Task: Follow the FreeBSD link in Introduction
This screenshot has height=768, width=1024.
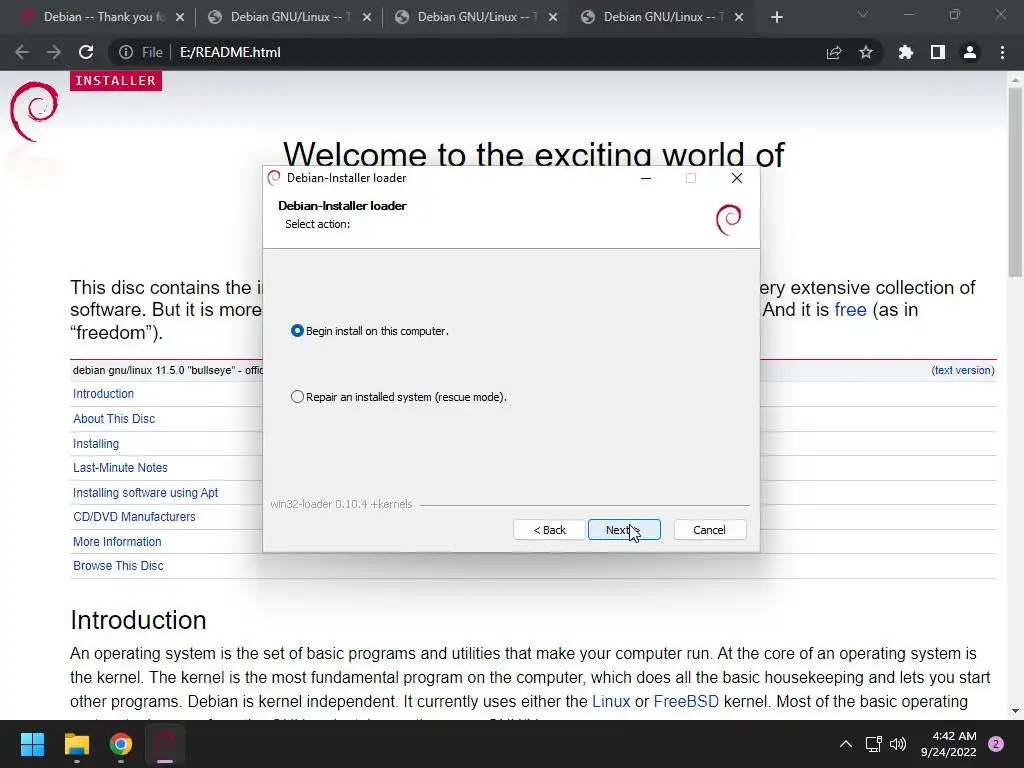Action: coord(686,701)
